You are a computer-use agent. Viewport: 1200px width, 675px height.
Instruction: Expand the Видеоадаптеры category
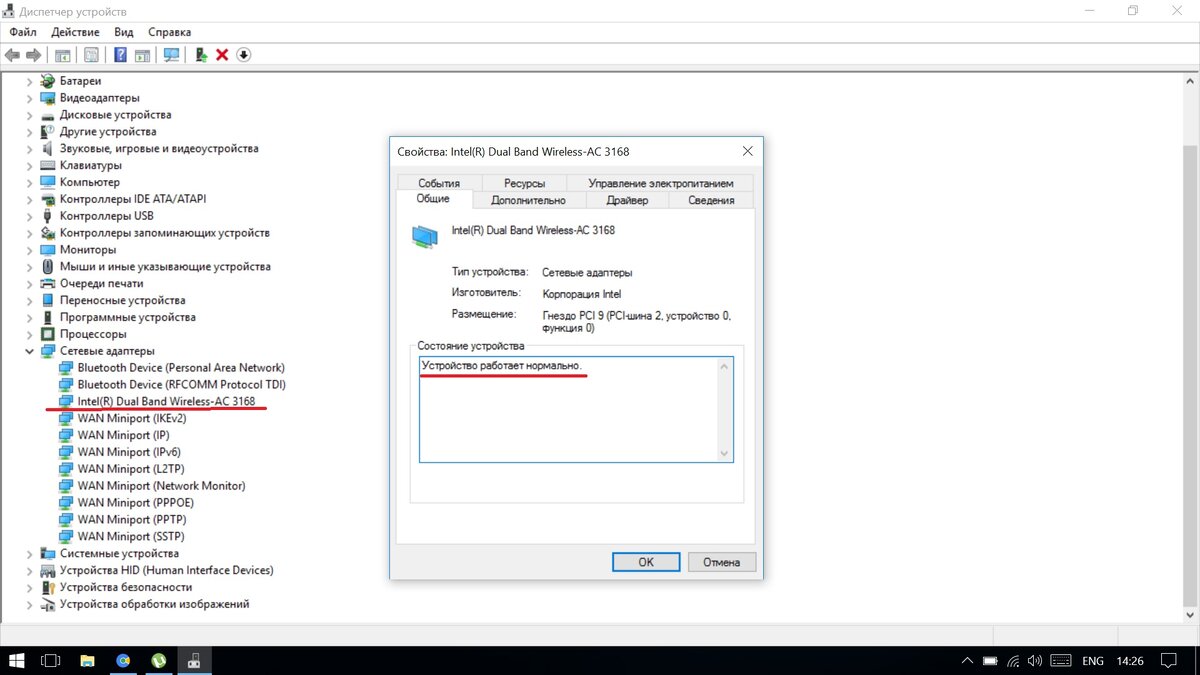(x=29, y=98)
